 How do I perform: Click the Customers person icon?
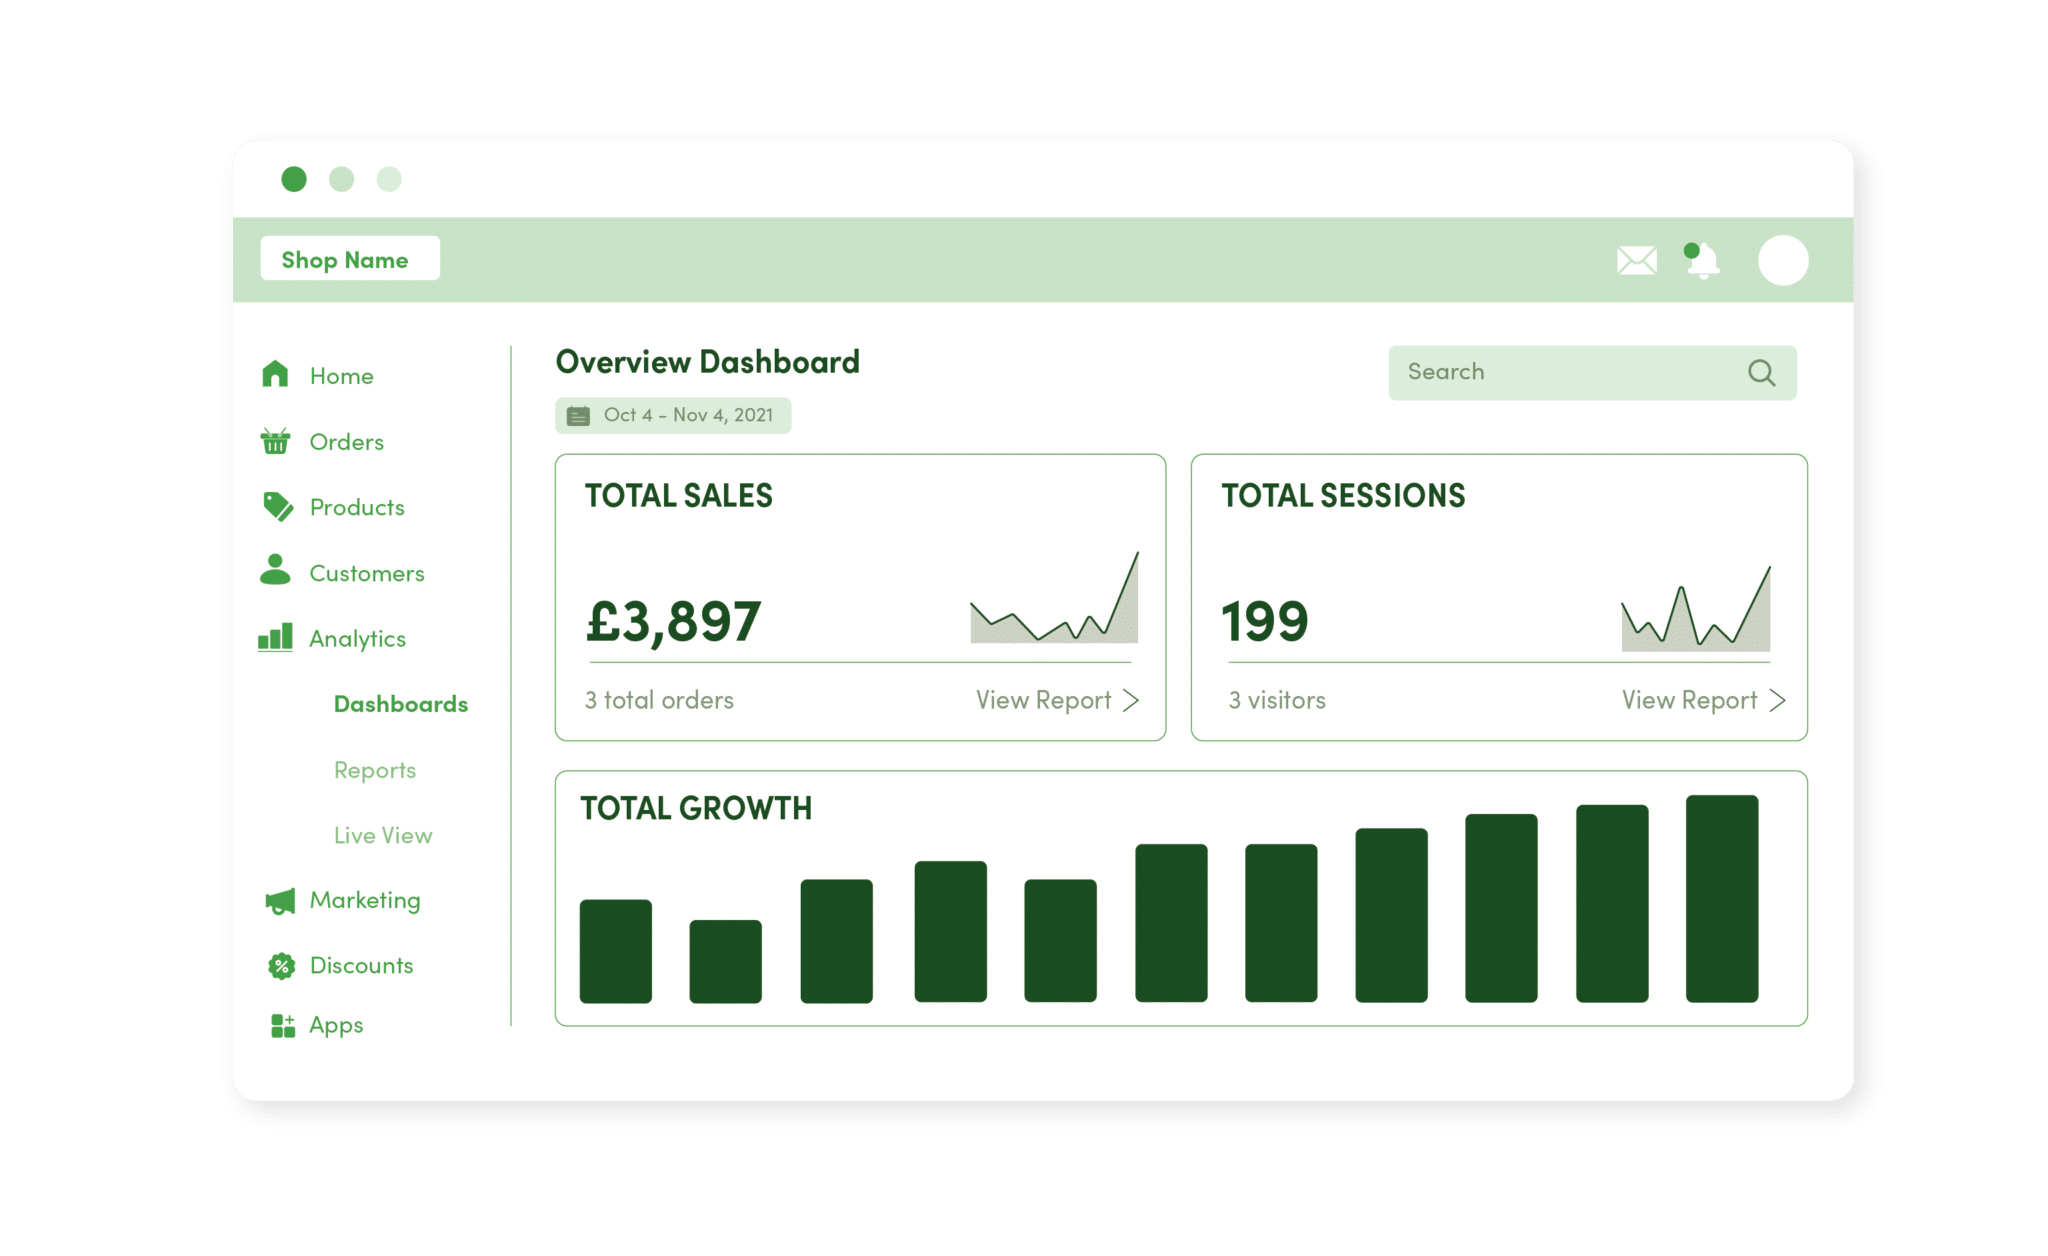click(275, 570)
